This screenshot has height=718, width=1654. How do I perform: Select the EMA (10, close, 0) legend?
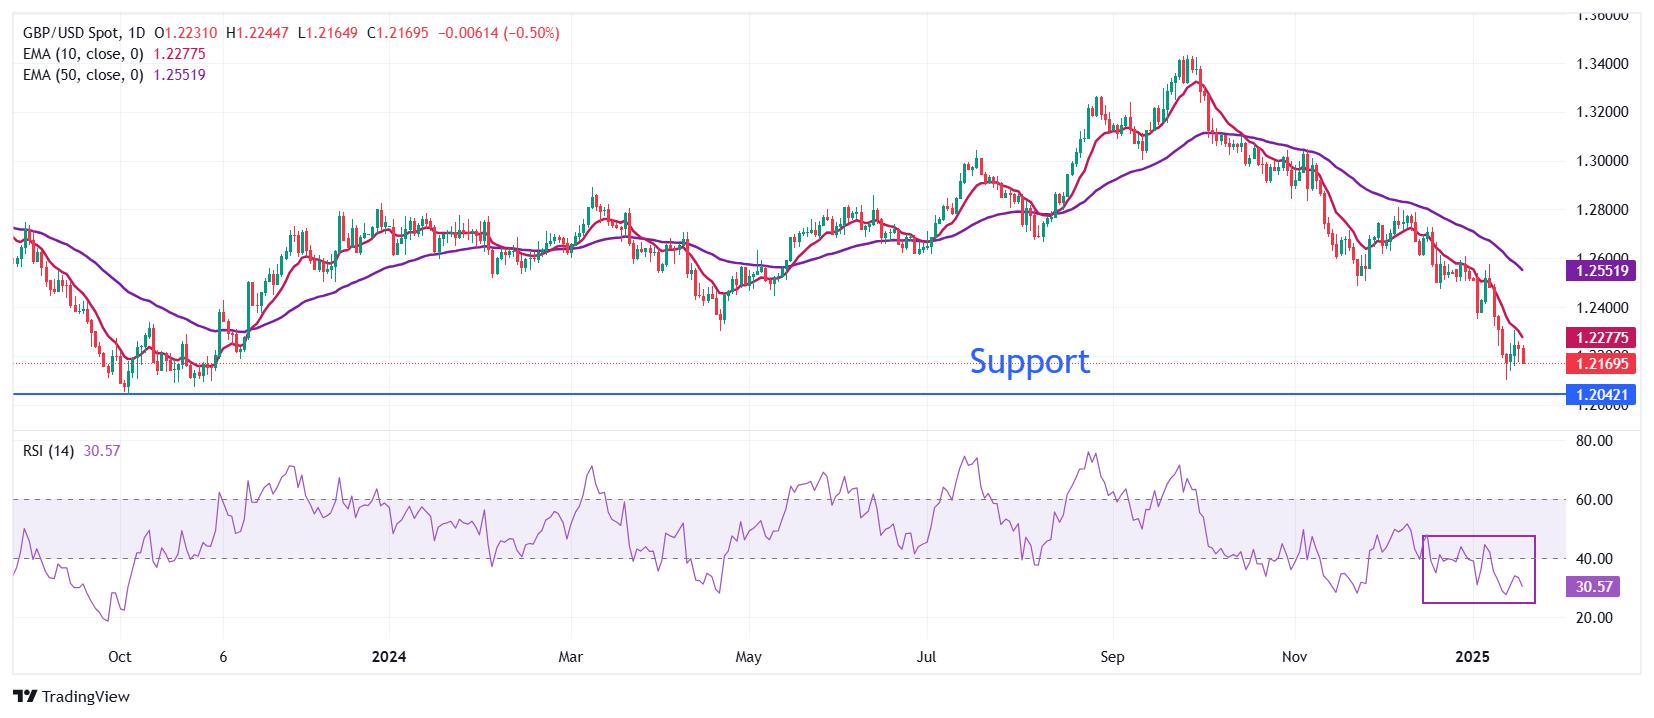83,54
